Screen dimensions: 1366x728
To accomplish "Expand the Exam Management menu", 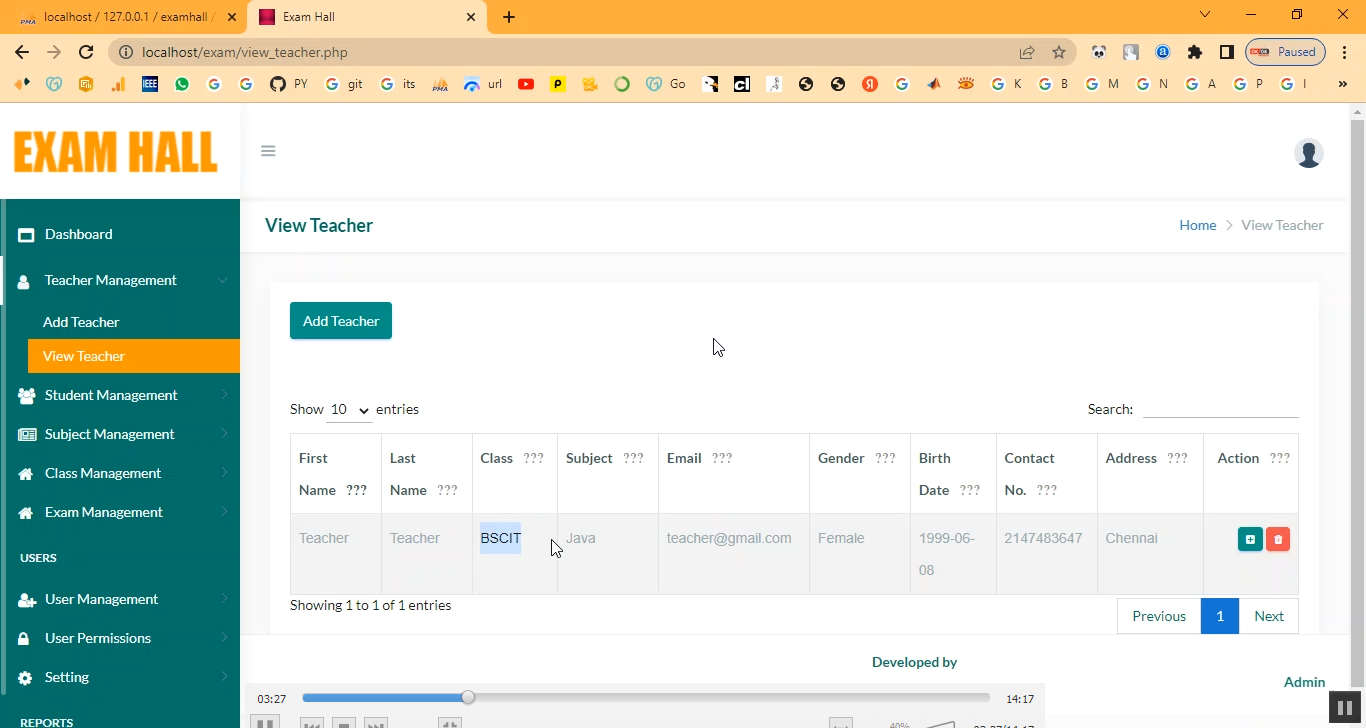I will click(x=104, y=512).
